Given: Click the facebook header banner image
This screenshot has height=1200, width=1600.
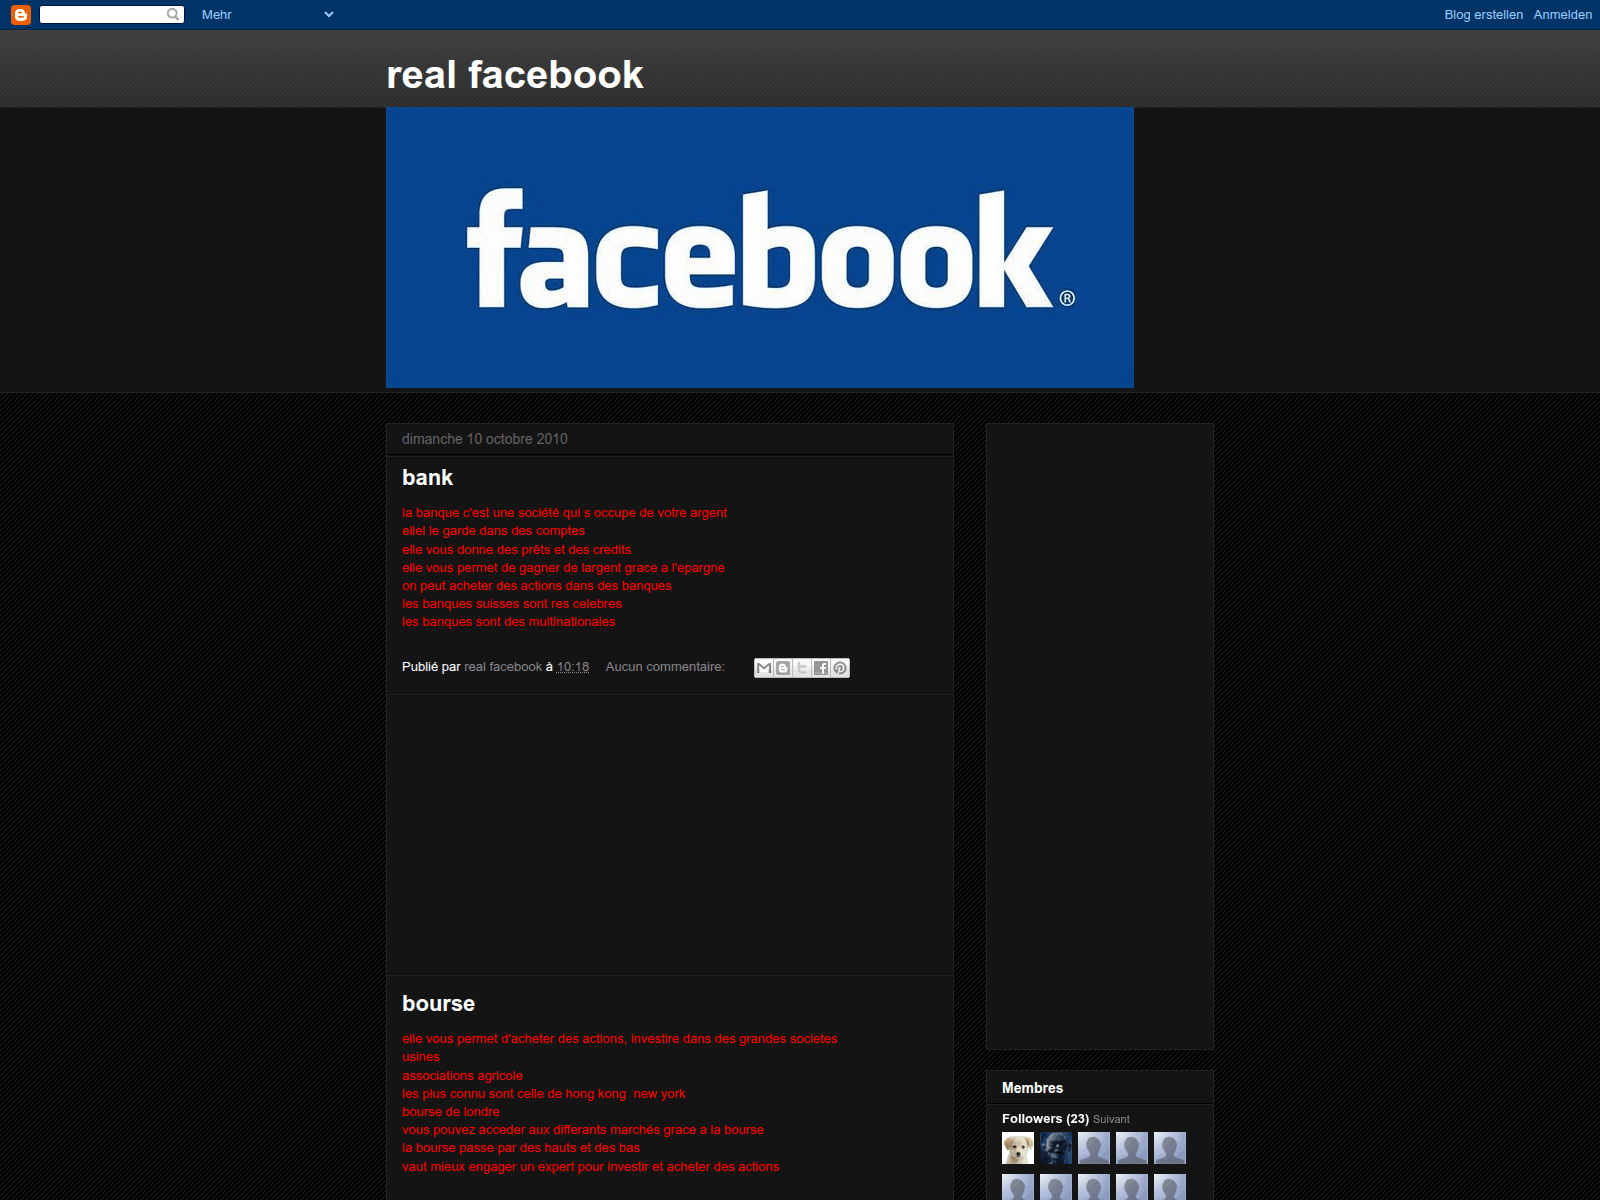Looking at the screenshot, I should 760,248.
